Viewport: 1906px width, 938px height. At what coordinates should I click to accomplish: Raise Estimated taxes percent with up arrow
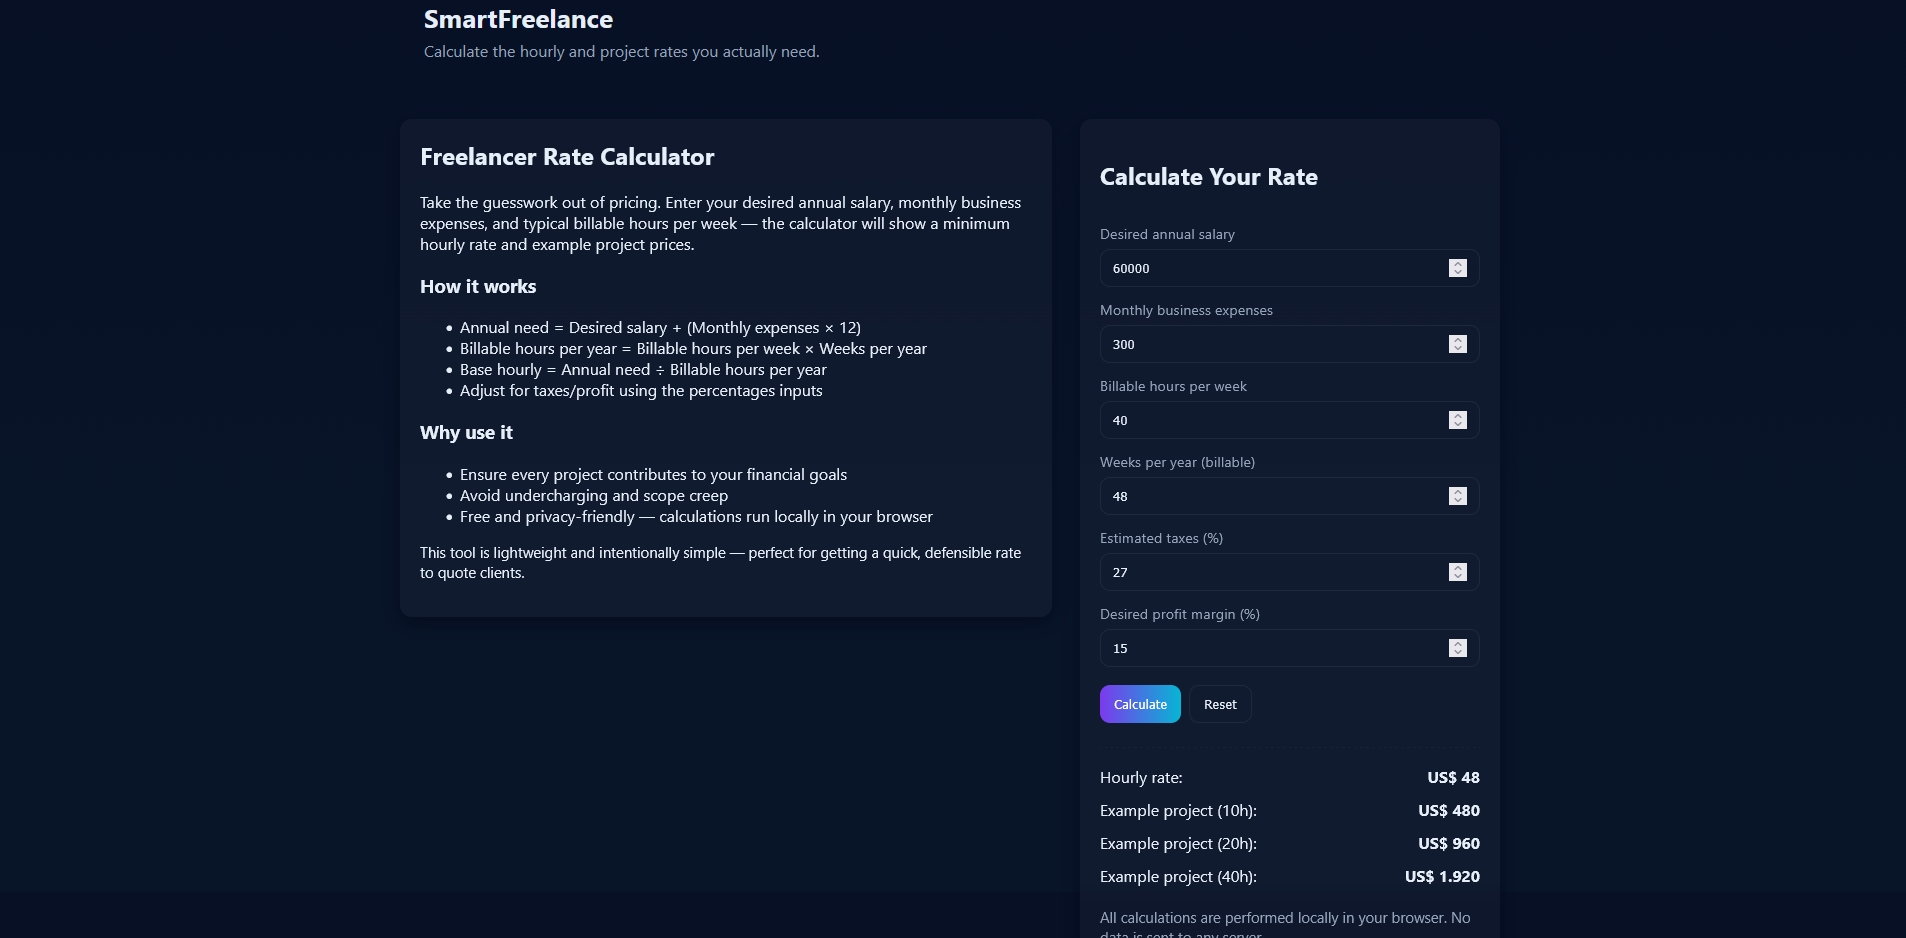(x=1458, y=568)
